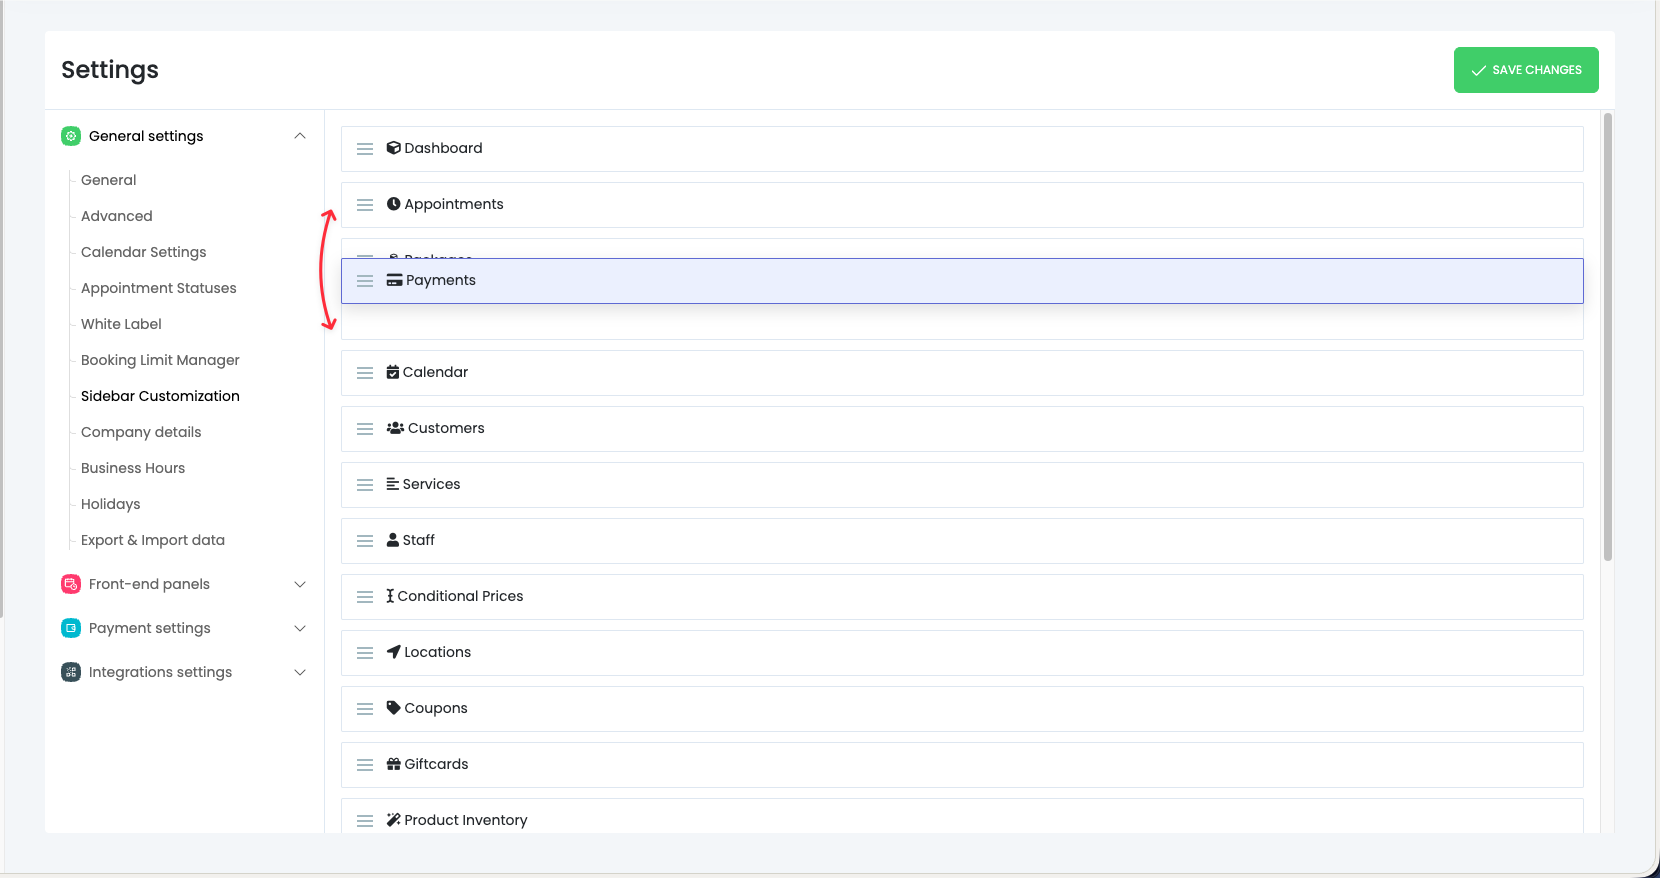The image size is (1660, 878).
Task: Click the drag handle for Dashboard row
Action: 365,149
